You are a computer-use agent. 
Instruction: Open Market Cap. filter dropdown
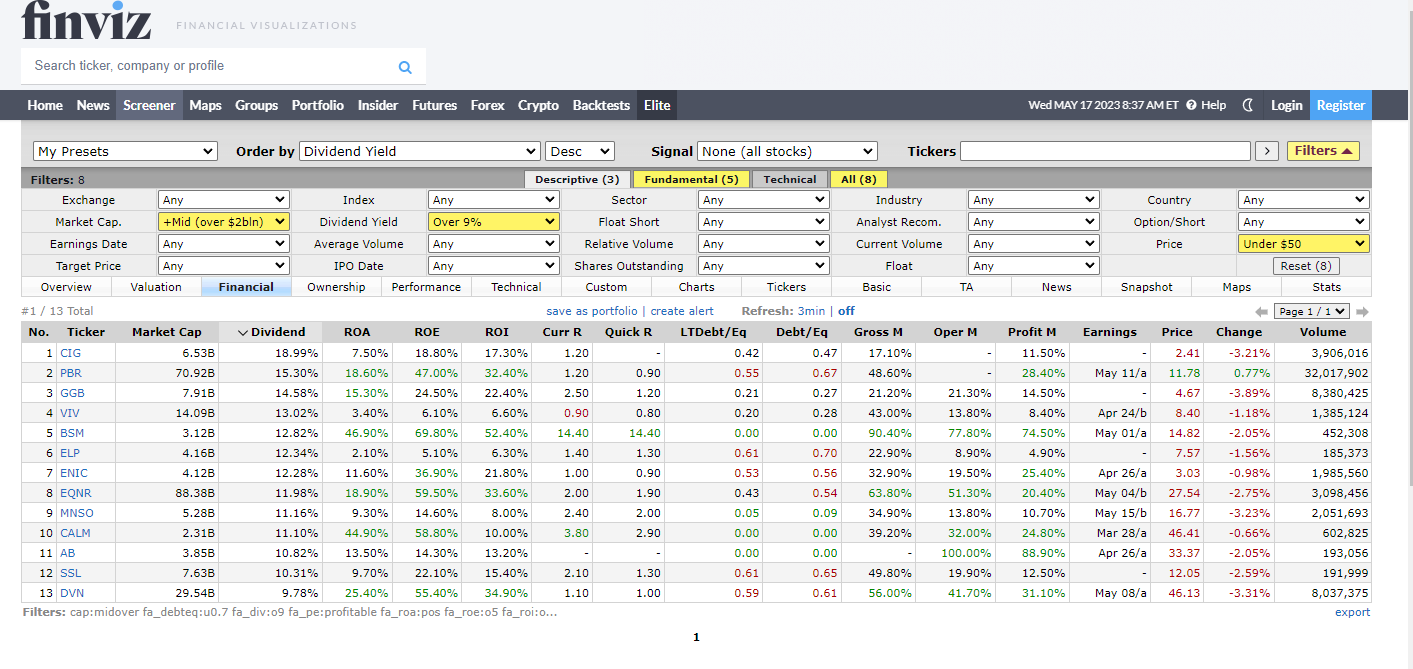(x=224, y=222)
